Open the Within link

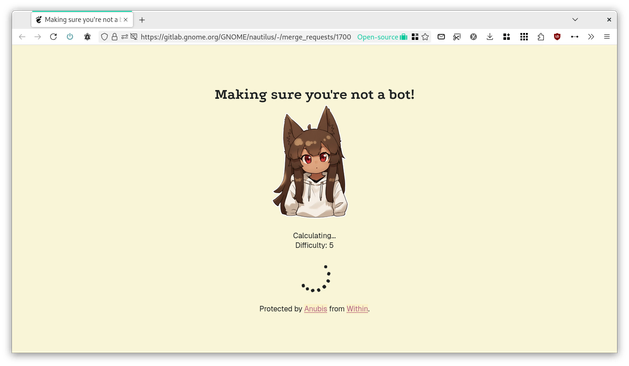coord(357,309)
